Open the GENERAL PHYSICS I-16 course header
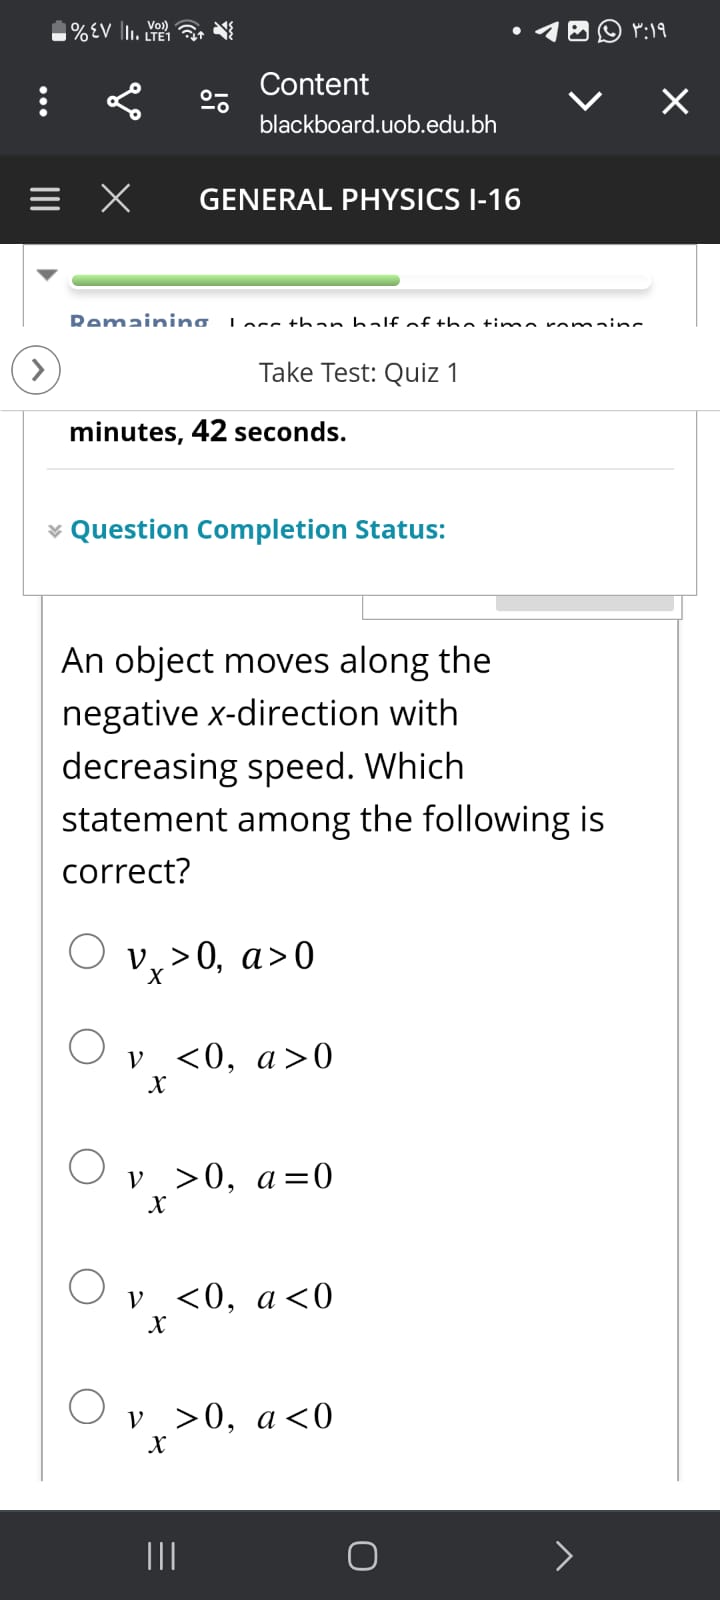Viewport: 720px width, 1600px height. click(360, 199)
